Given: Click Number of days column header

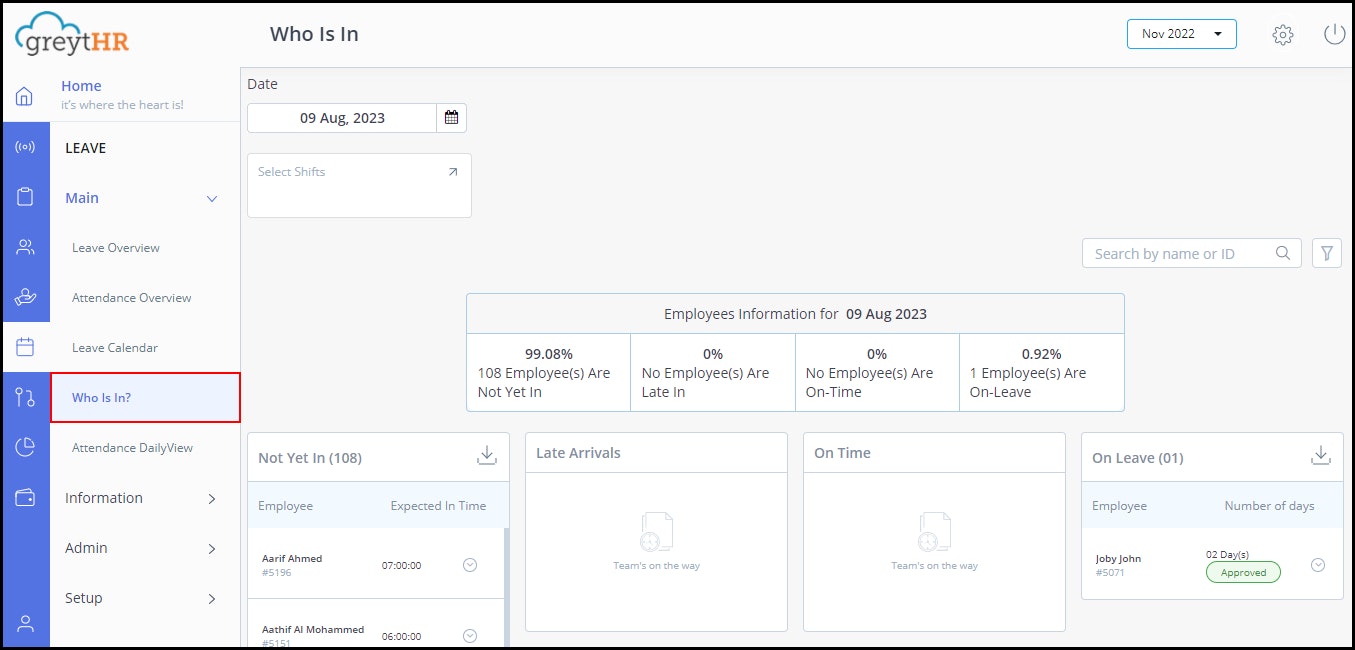Looking at the screenshot, I should pos(1269,506).
